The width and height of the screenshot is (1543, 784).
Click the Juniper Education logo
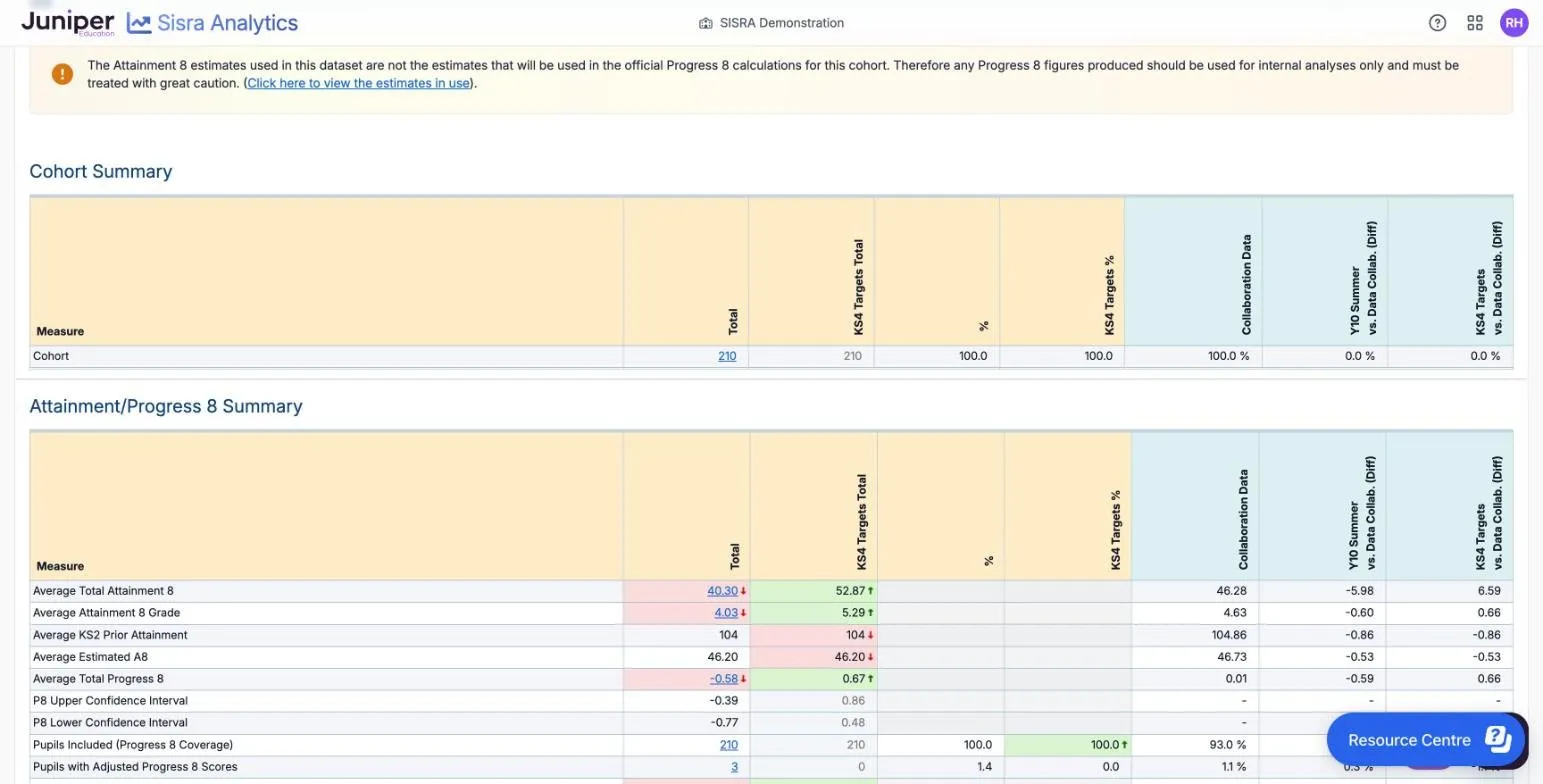(x=67, y=22)
